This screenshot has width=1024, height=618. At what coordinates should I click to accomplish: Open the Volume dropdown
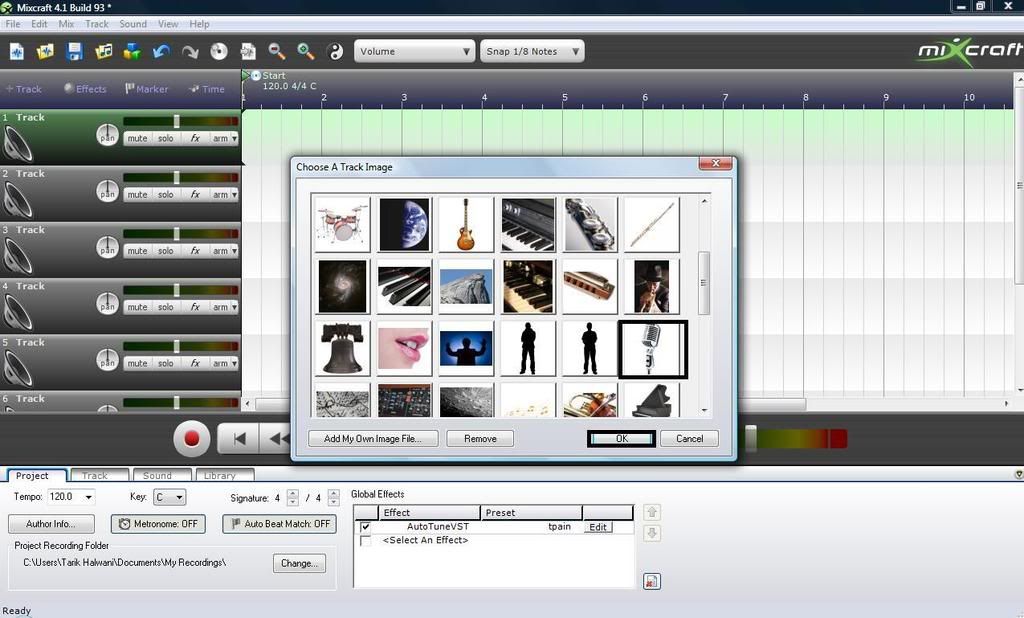[414, 51]
